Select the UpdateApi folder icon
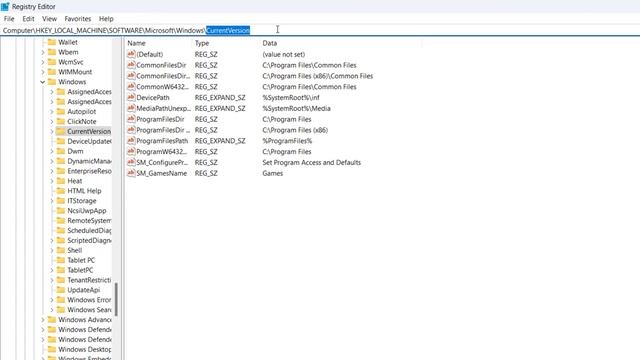Screen dimensions: 640x360 tap(61, 290)
